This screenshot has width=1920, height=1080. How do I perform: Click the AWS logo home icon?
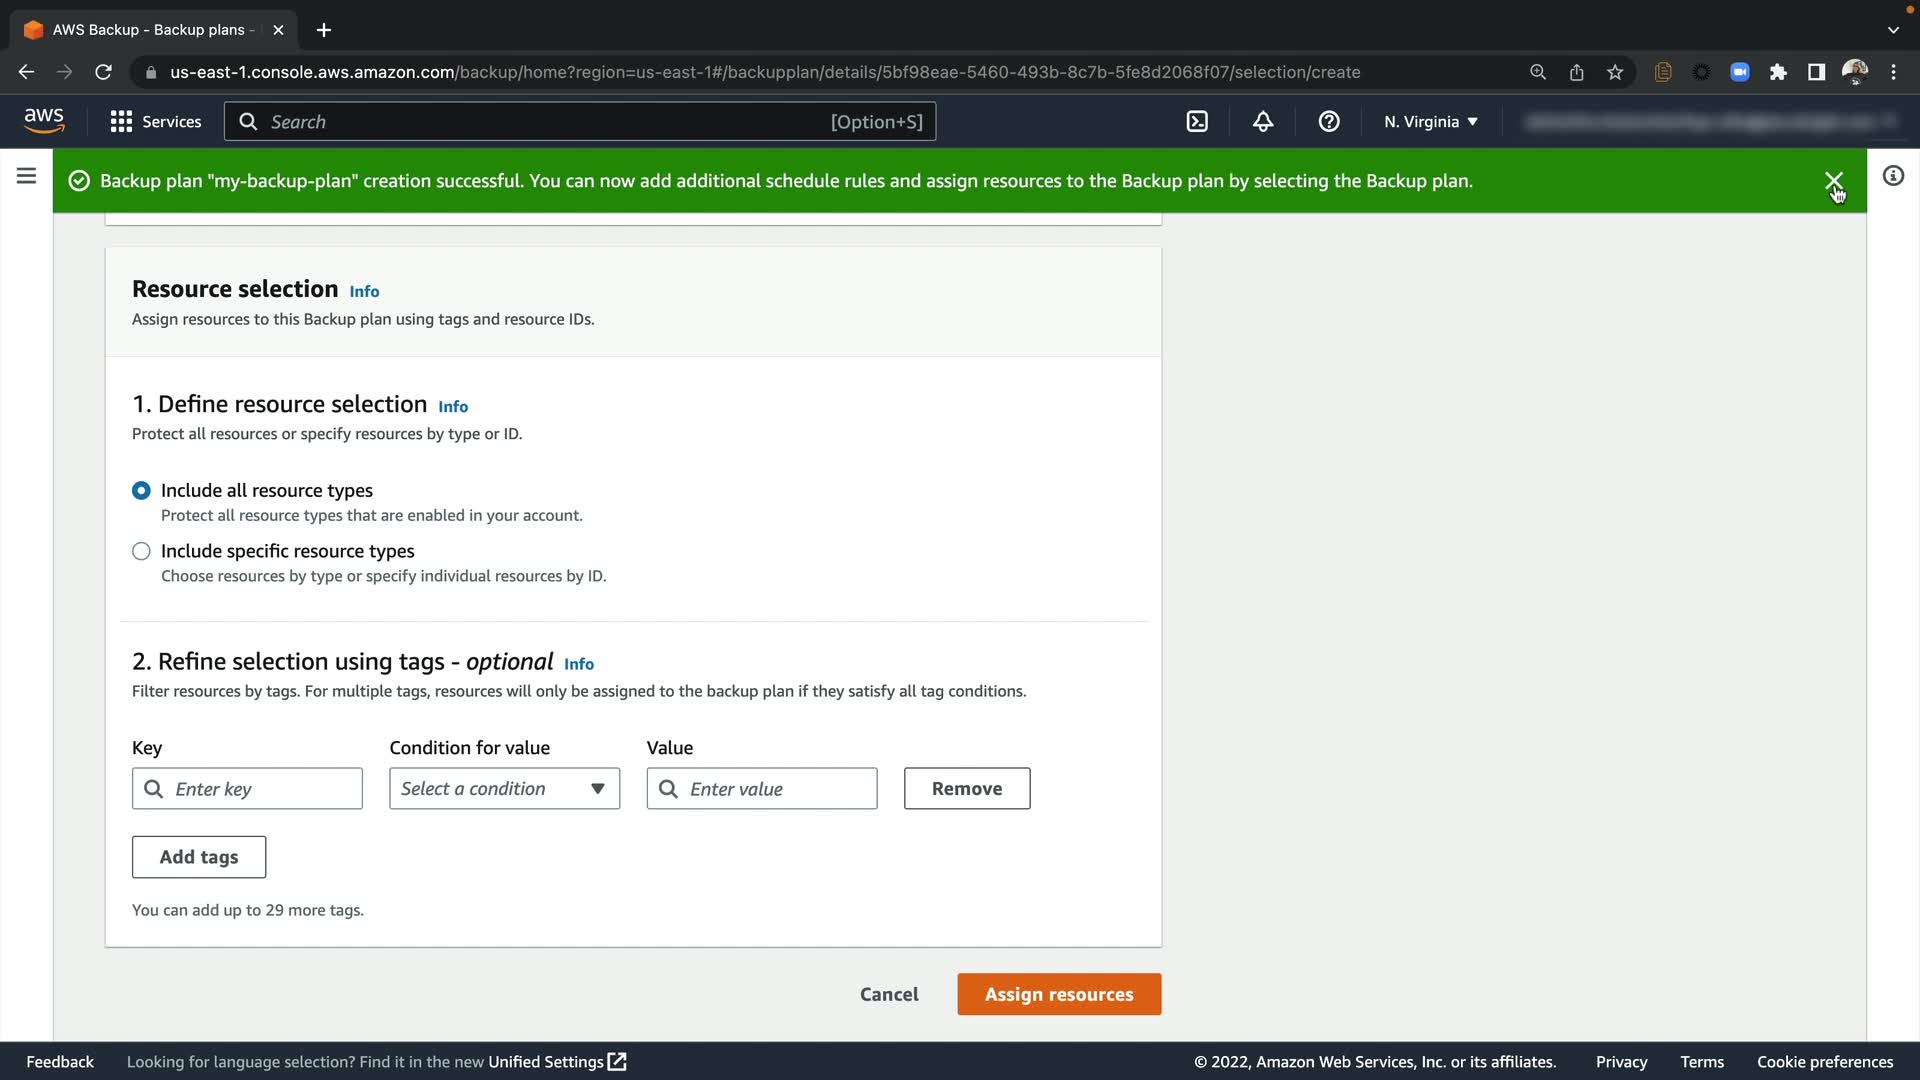pos(44,121)
